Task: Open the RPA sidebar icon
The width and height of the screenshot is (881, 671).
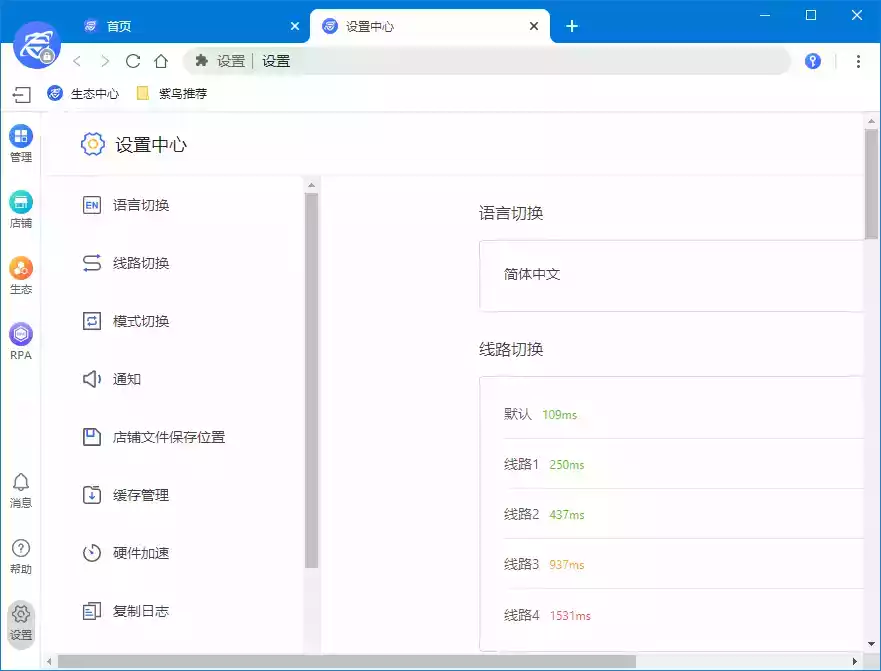Action: point(21,342)
